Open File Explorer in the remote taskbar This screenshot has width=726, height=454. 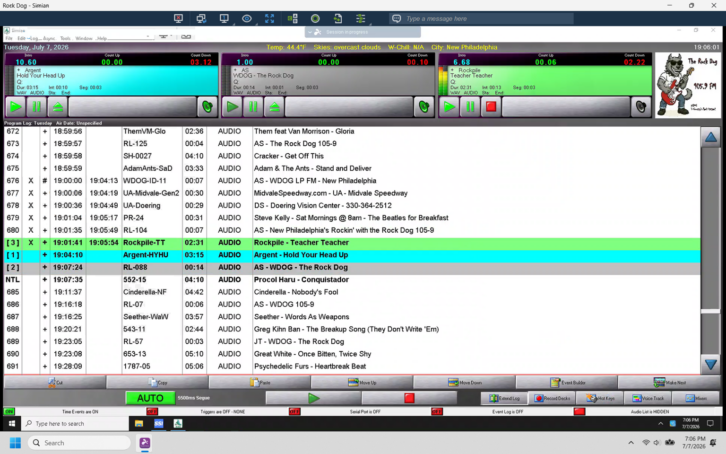point(139,423)
